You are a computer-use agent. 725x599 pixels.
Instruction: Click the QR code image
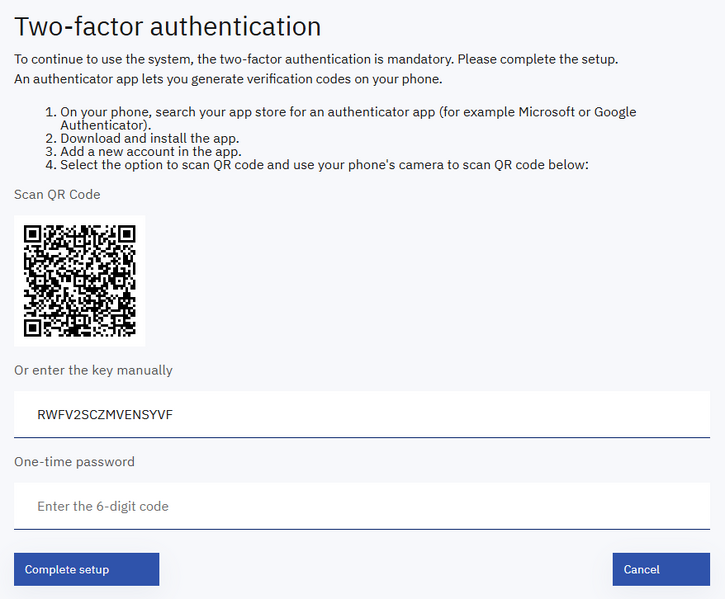(80, 281)
